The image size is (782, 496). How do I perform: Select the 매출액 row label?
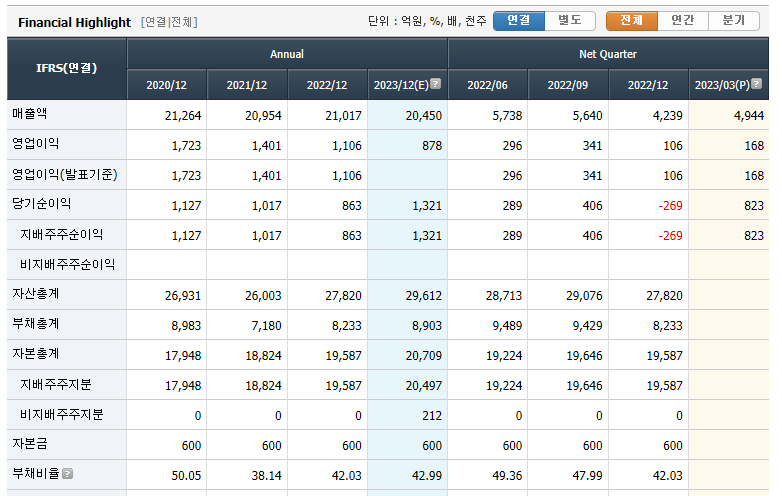(30, 114)
